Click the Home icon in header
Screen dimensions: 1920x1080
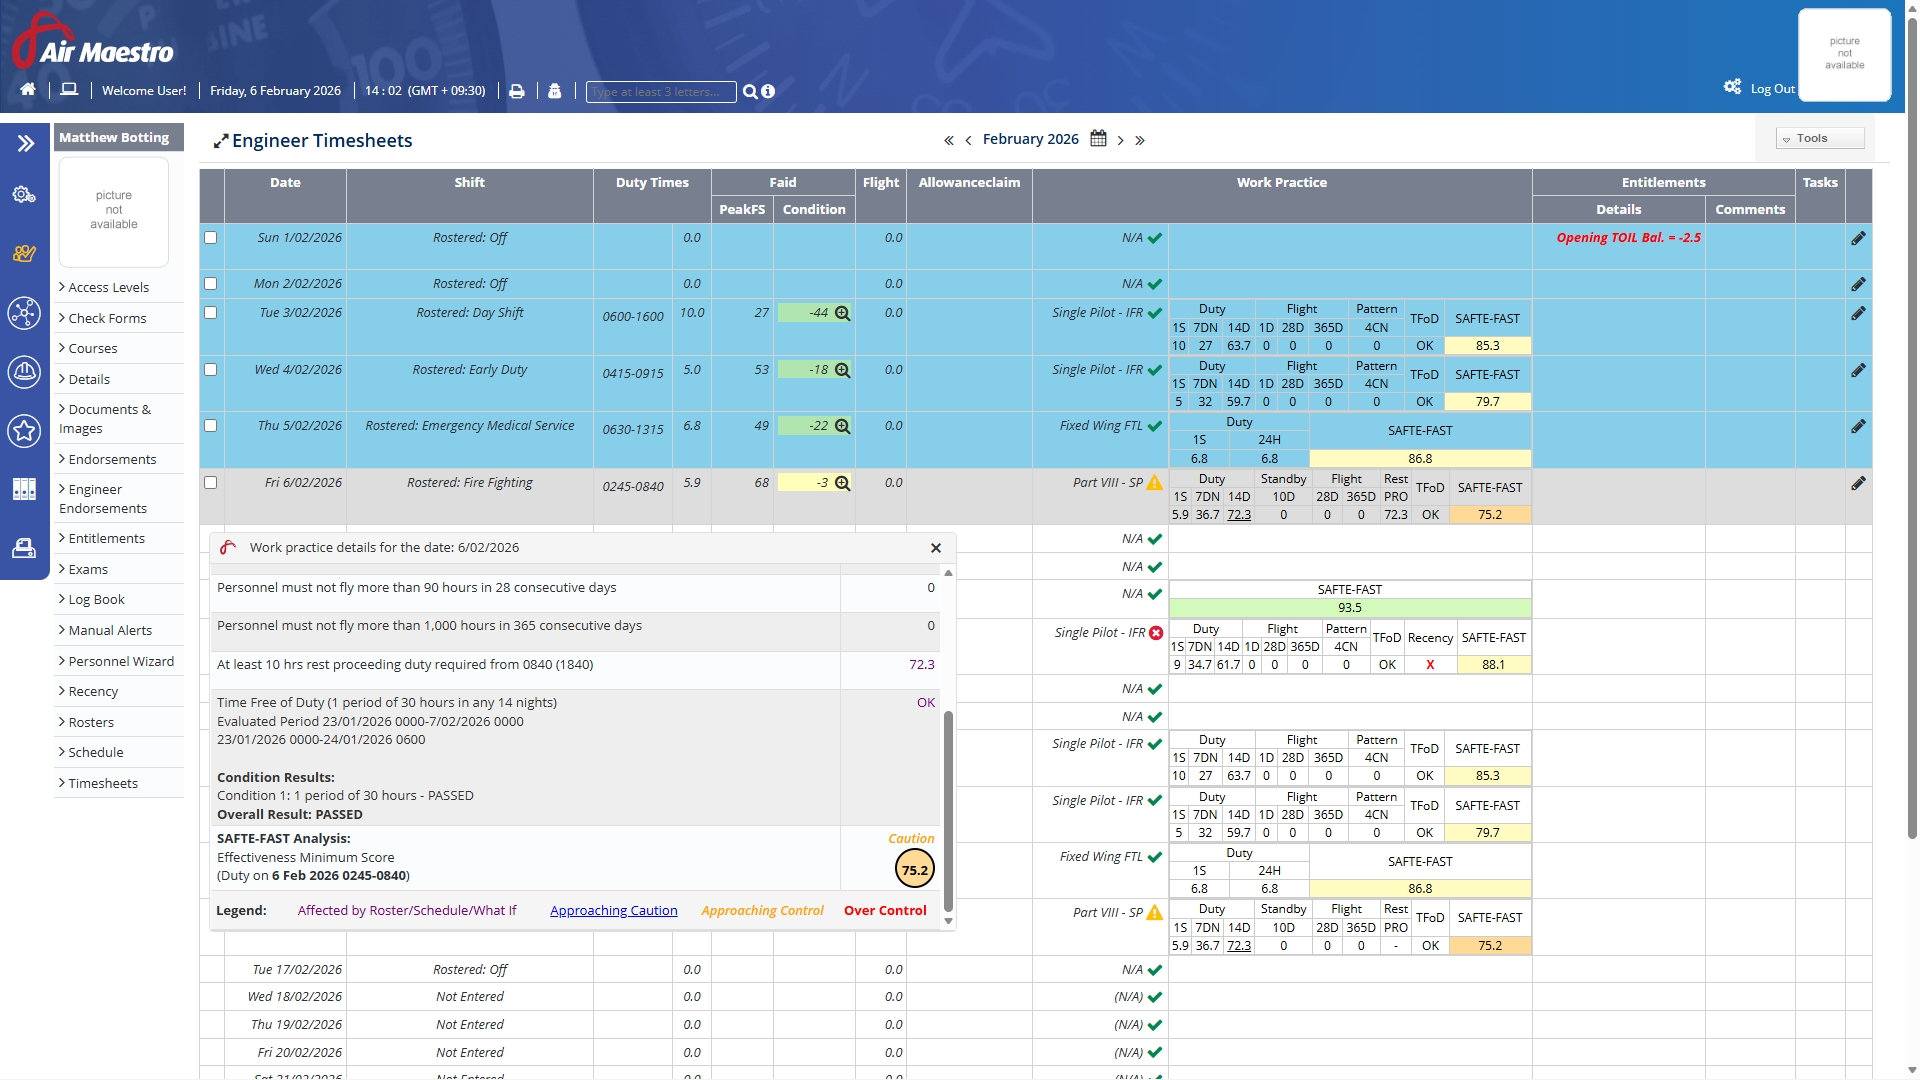(28, 90)
